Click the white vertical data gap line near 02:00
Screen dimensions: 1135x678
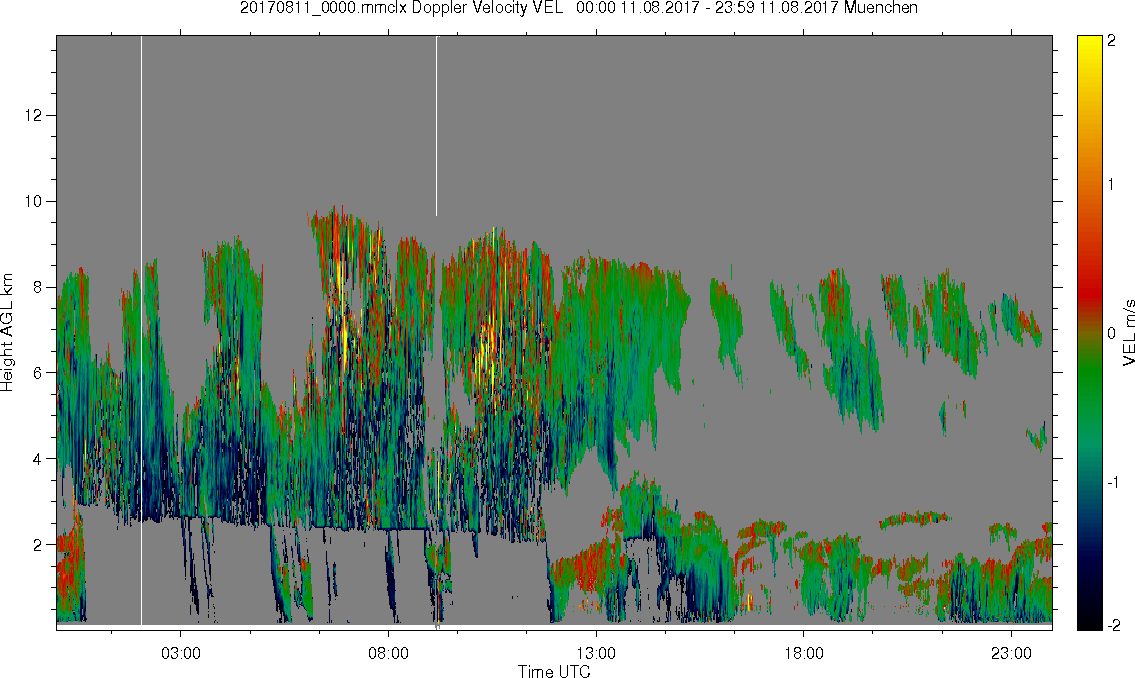tap(141, 330)
